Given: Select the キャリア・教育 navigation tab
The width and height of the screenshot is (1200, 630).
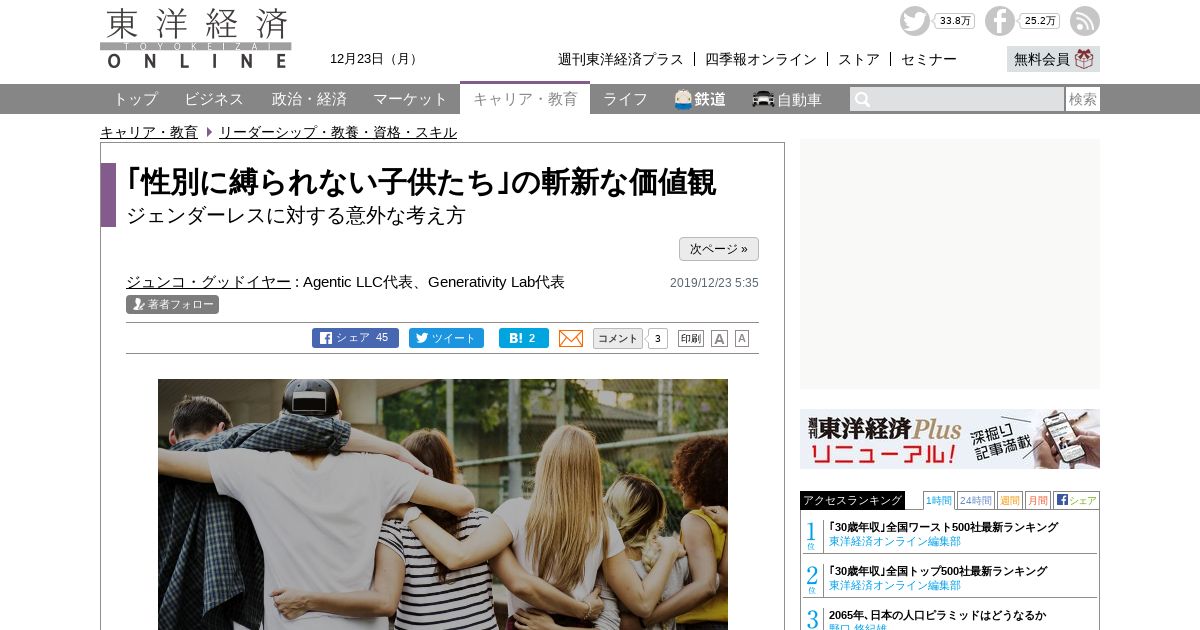Looking at the screenshot, I should pos(525,98).
